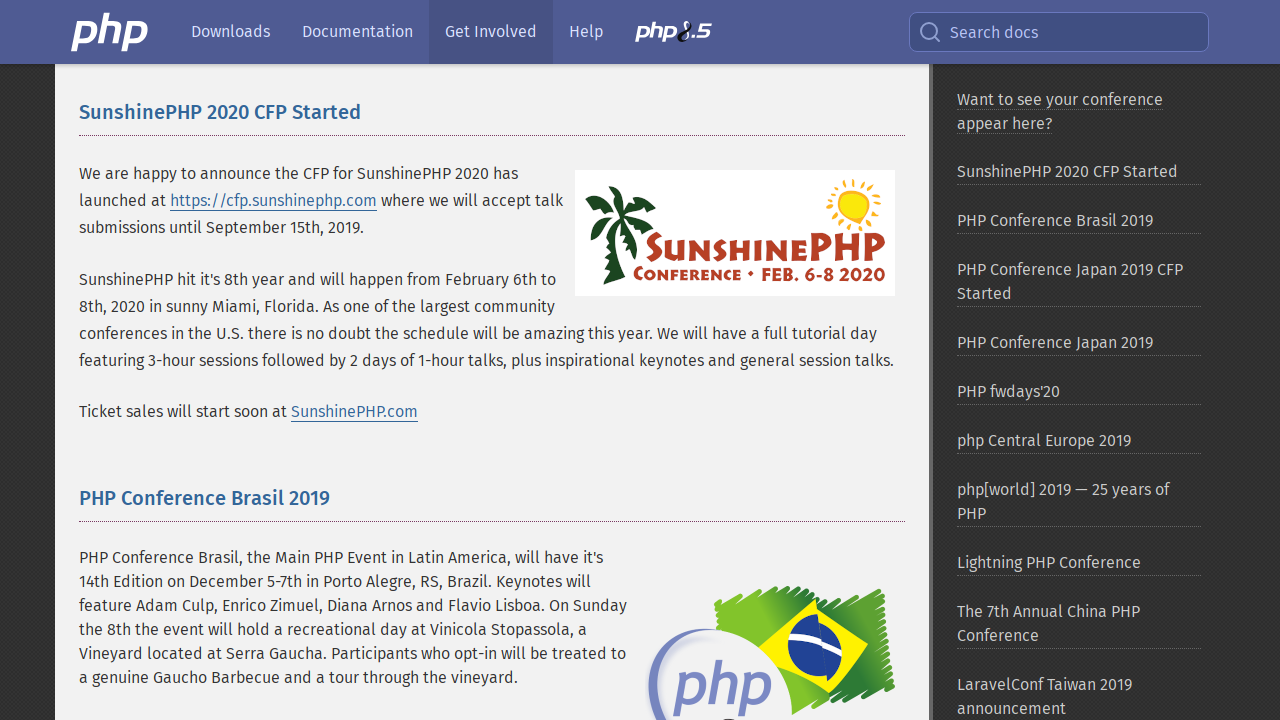Go to the Documentation menu

click(357, 32)
